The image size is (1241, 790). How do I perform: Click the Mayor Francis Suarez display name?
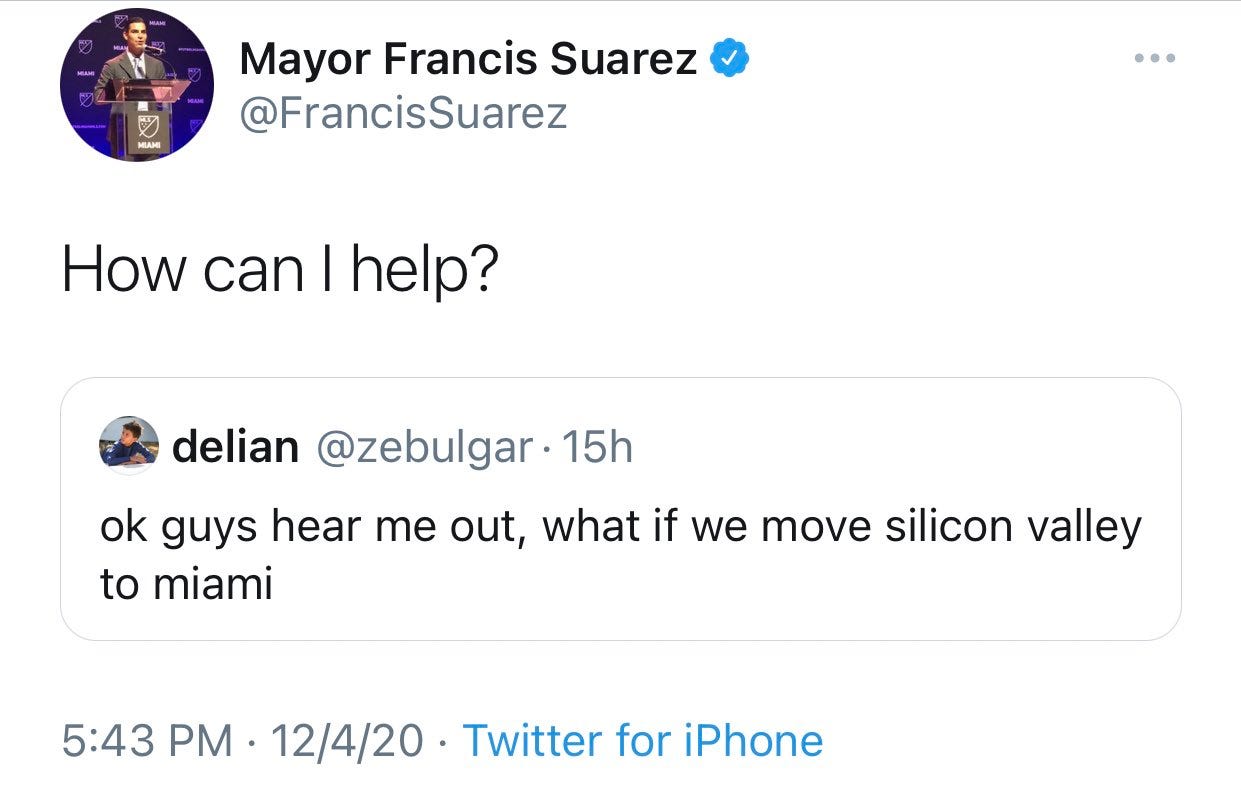point(469,63)
